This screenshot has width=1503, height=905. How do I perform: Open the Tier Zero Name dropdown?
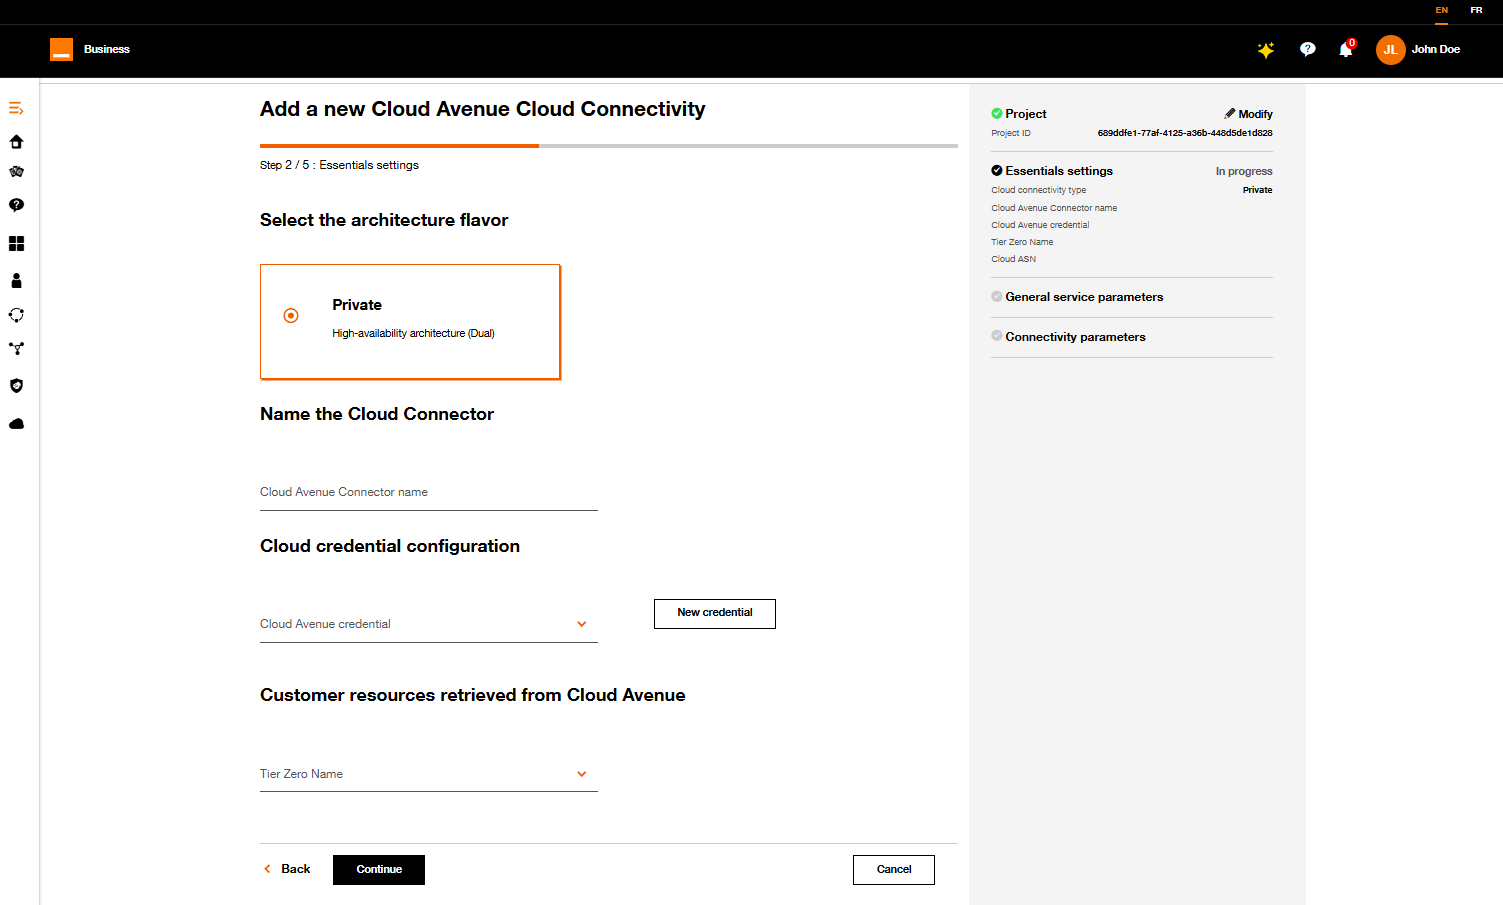tap(429, 774)
